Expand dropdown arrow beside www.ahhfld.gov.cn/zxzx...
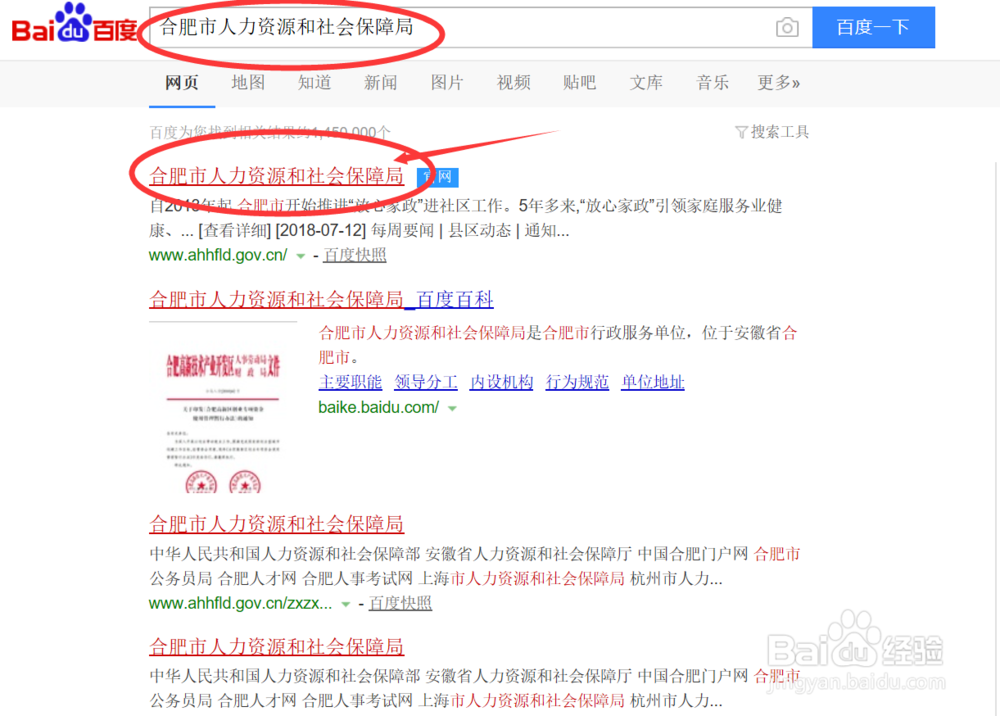1000x716 pixels. point(345,604)
